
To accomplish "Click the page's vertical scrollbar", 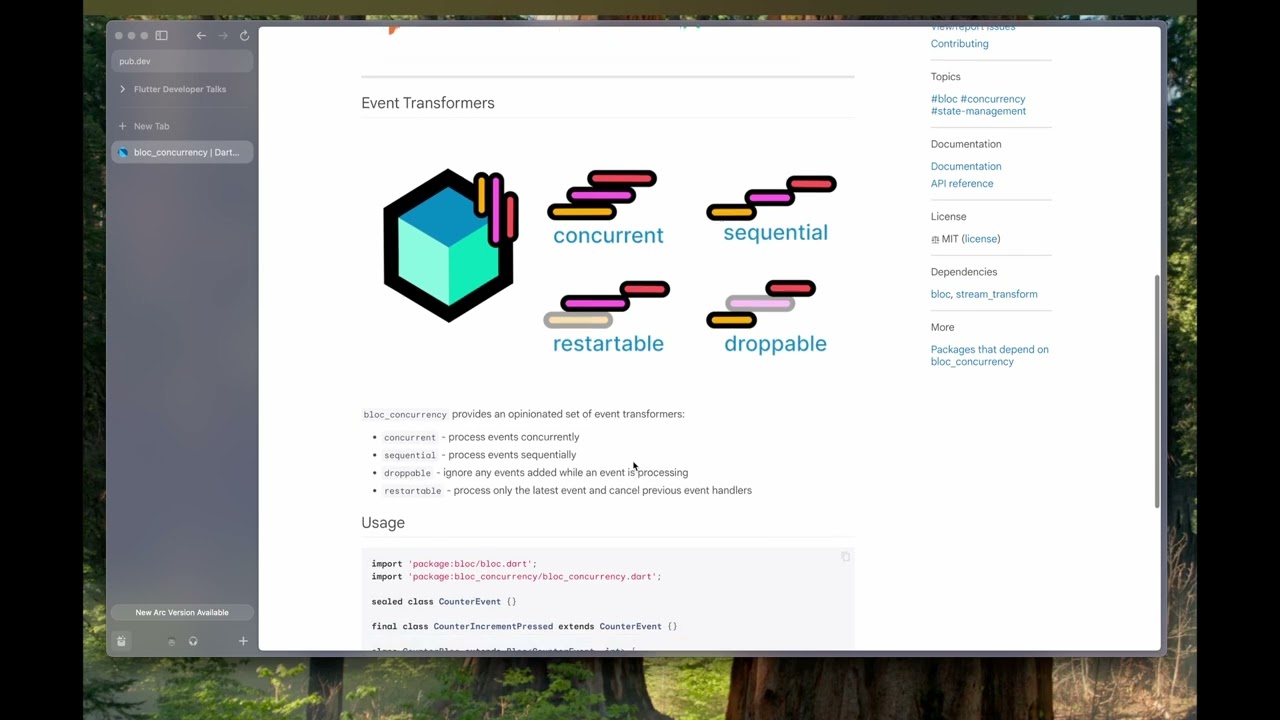I will pyautogui.click(x=1157, y=392).
